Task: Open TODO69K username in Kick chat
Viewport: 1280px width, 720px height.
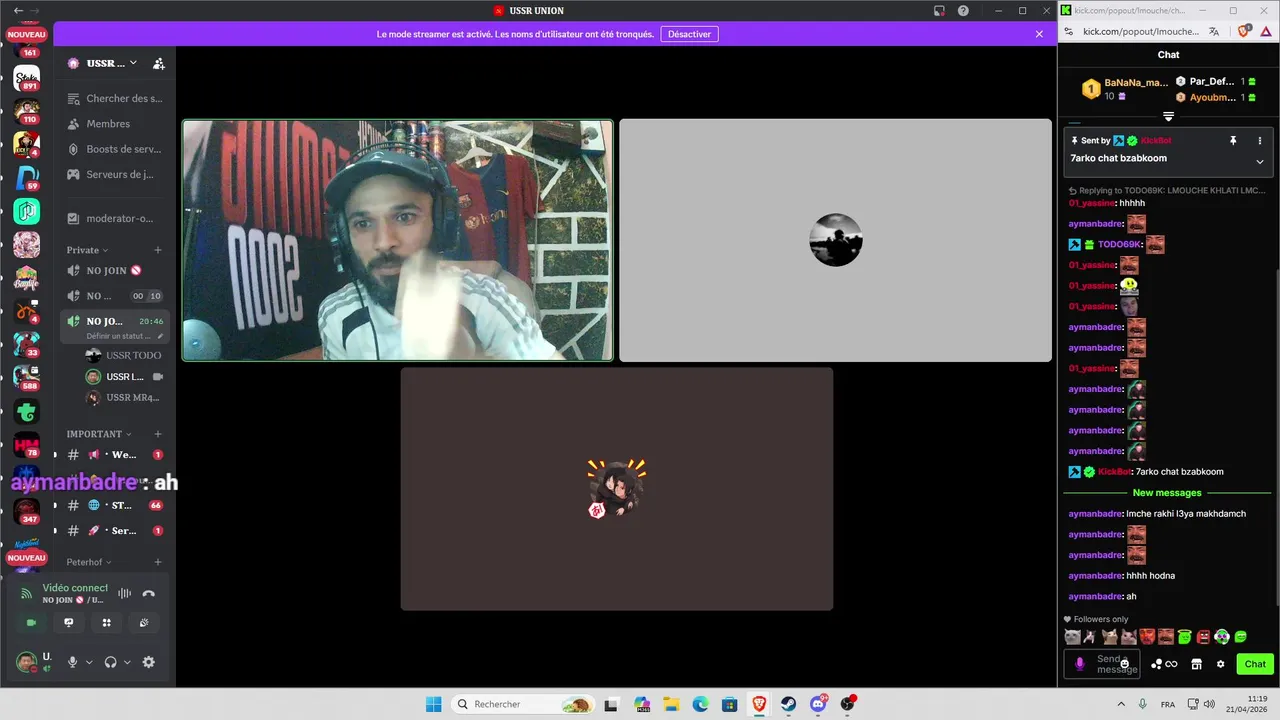Action: 1120,244
